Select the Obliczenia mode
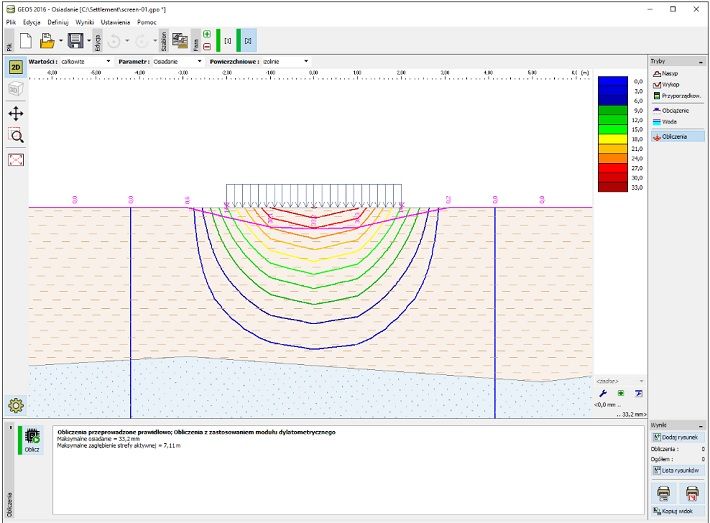This screenshot has width=710, height=523. click(x=678, y=136)
